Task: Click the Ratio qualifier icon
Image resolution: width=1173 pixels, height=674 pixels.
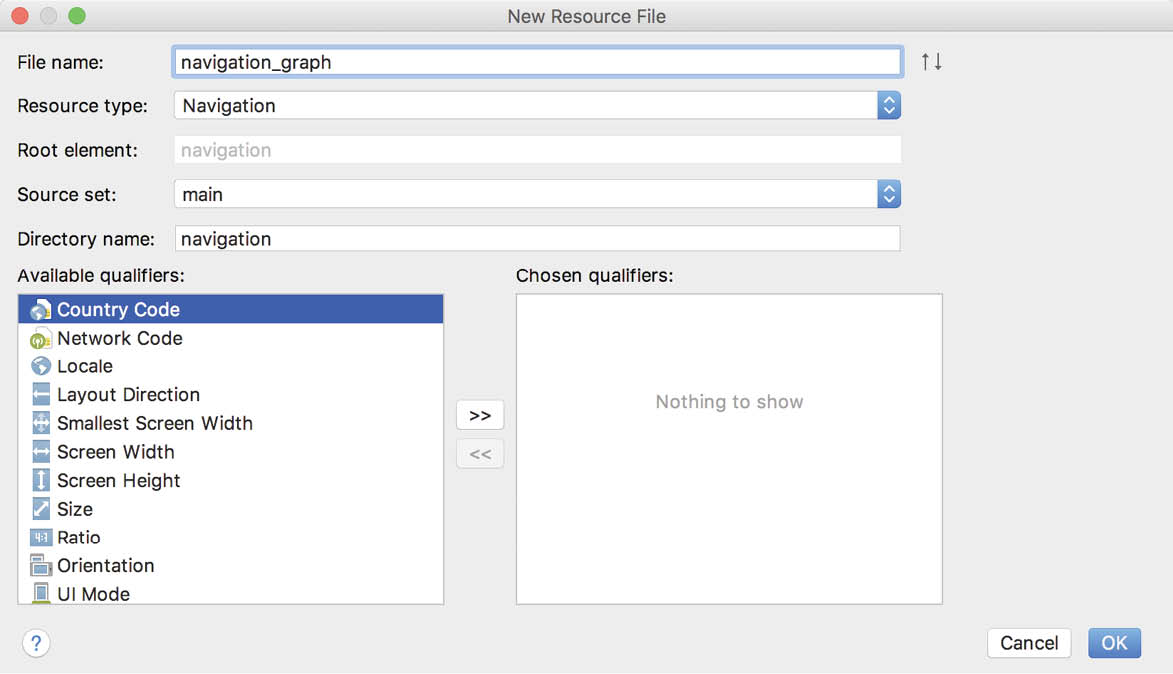Action: [40, 537]
